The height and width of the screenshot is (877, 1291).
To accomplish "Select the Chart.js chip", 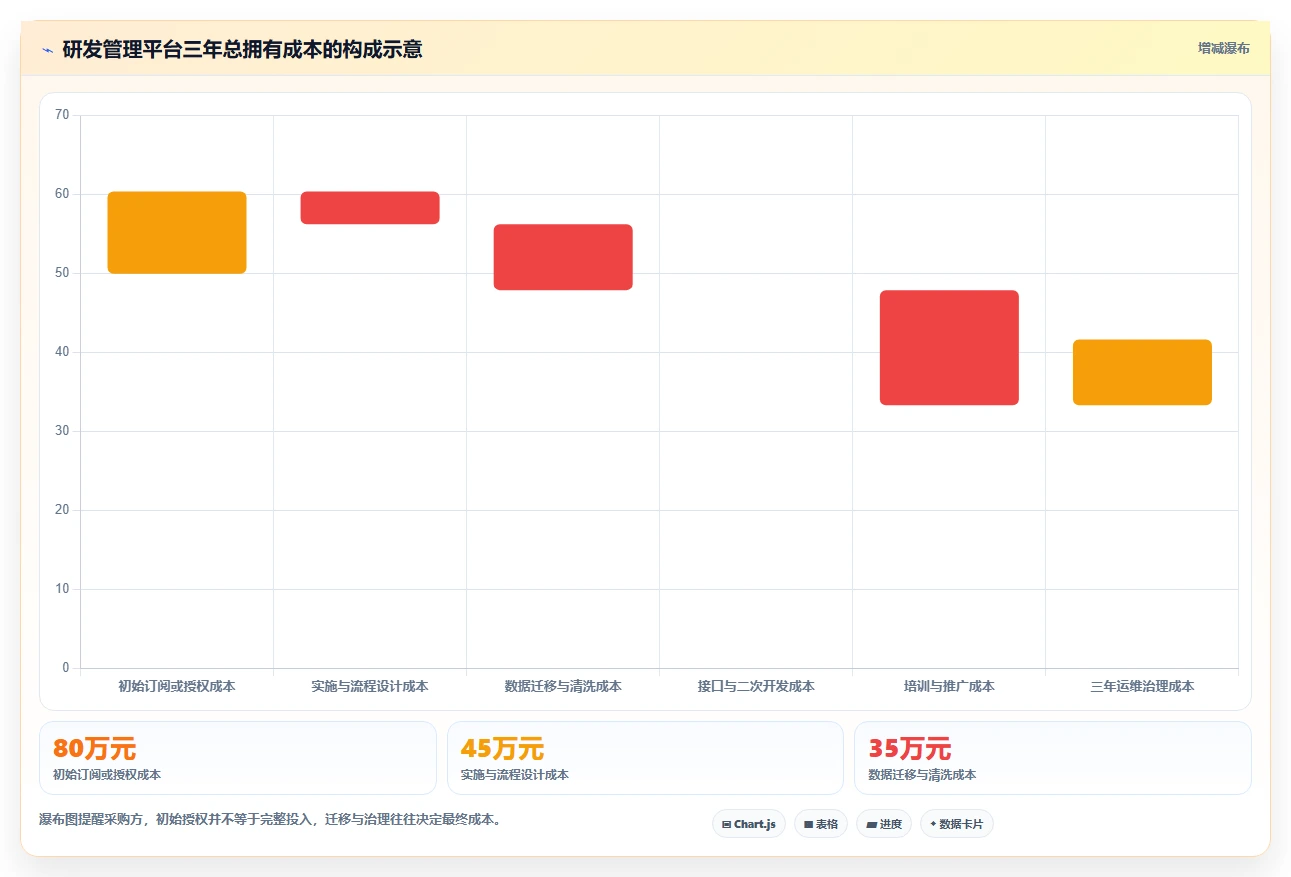I will (749, 824).
